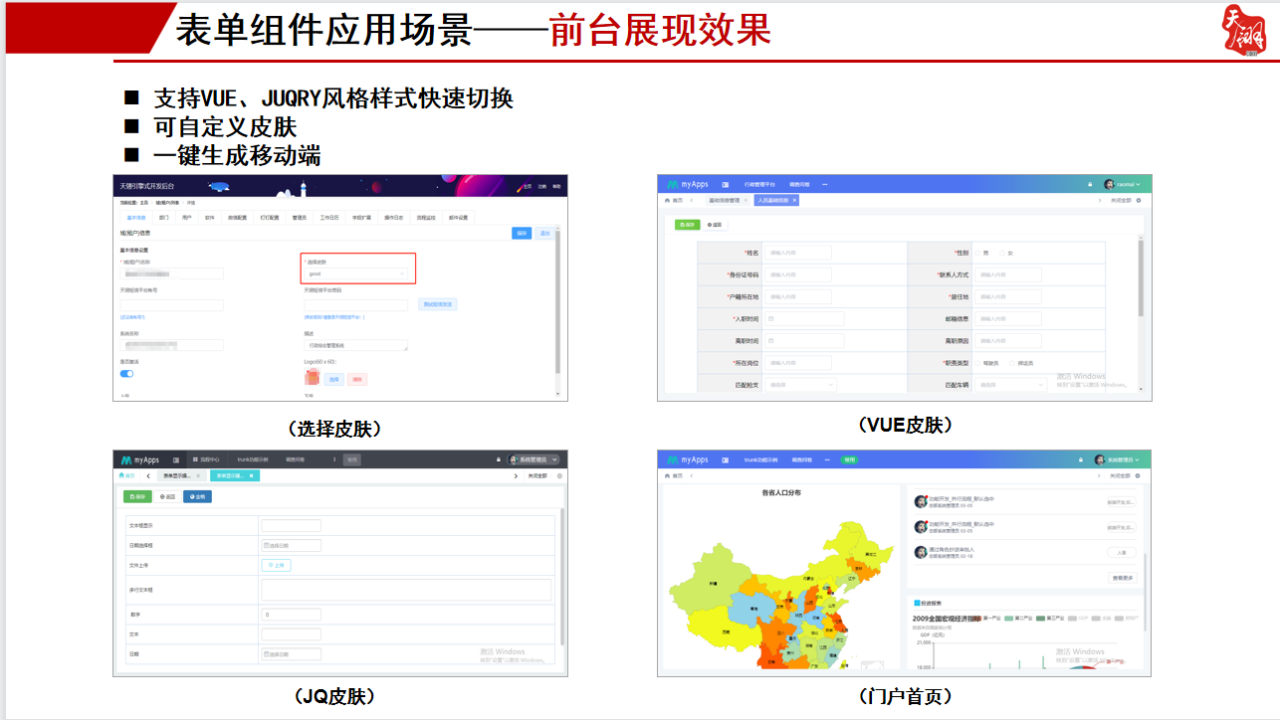1280x720 pixels.
Task: Click the lock icon in the VUE skin top bar
Action: pos(1089,184)
